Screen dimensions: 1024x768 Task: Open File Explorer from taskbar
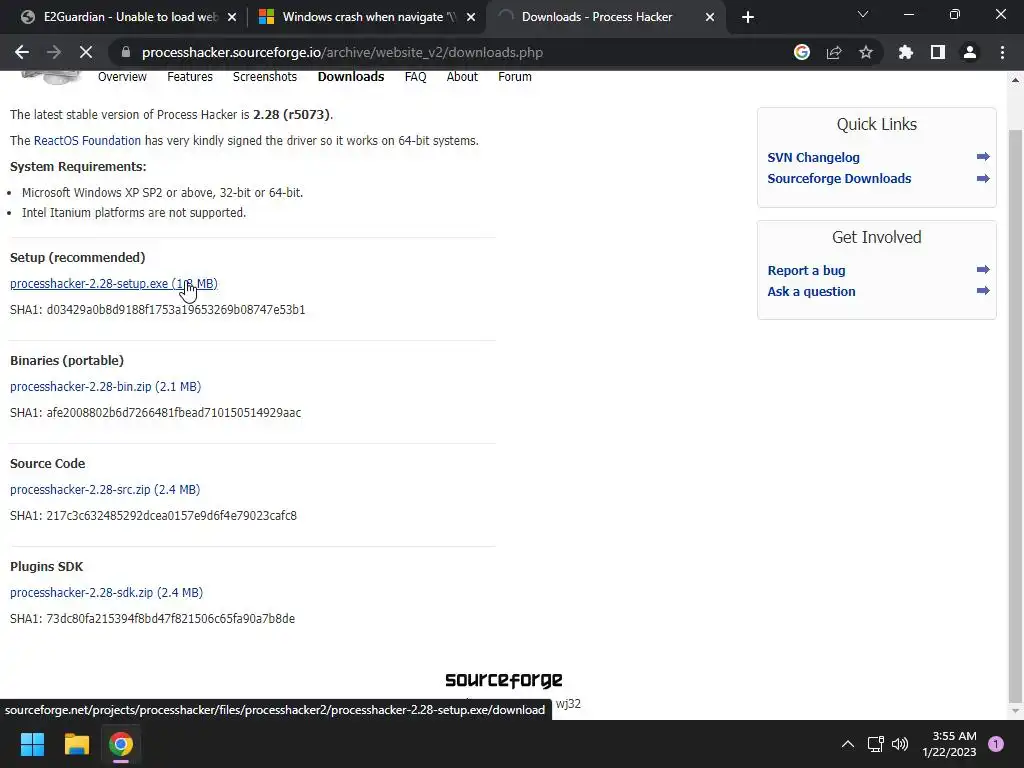76,744
